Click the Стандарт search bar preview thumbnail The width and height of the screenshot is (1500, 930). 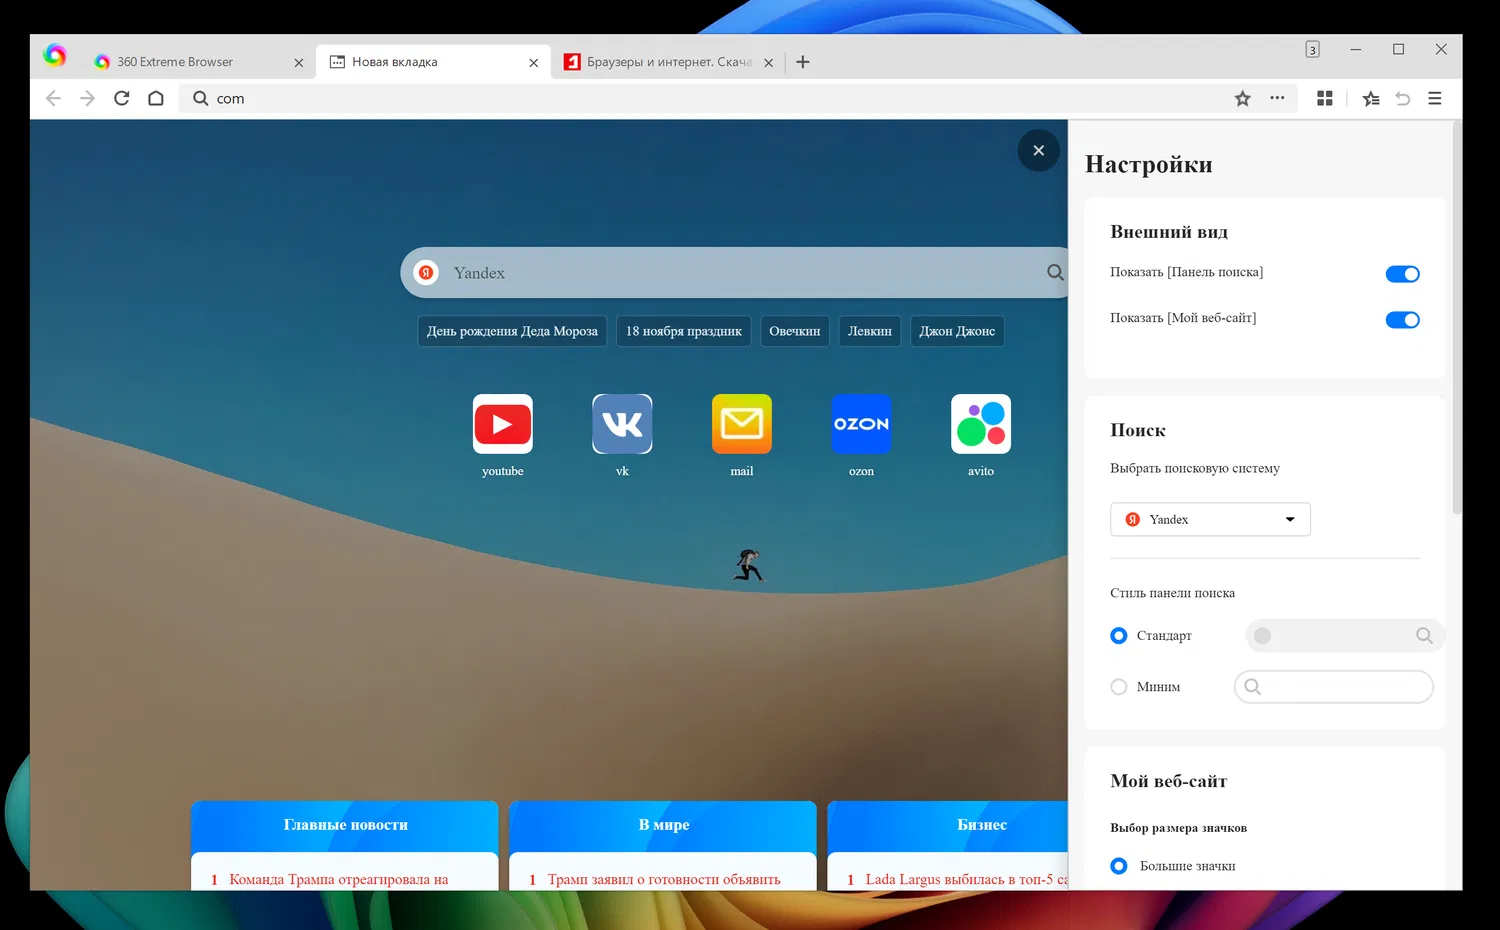coord(1344,636)
